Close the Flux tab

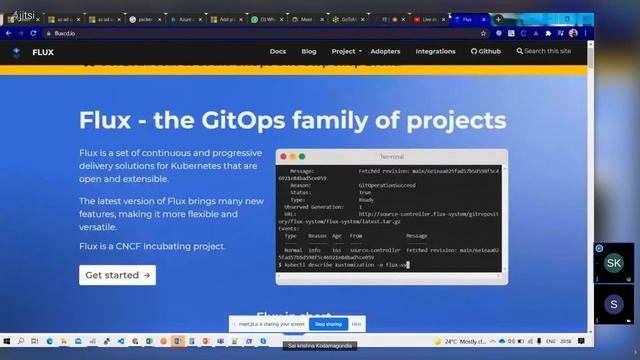(484, 19)
